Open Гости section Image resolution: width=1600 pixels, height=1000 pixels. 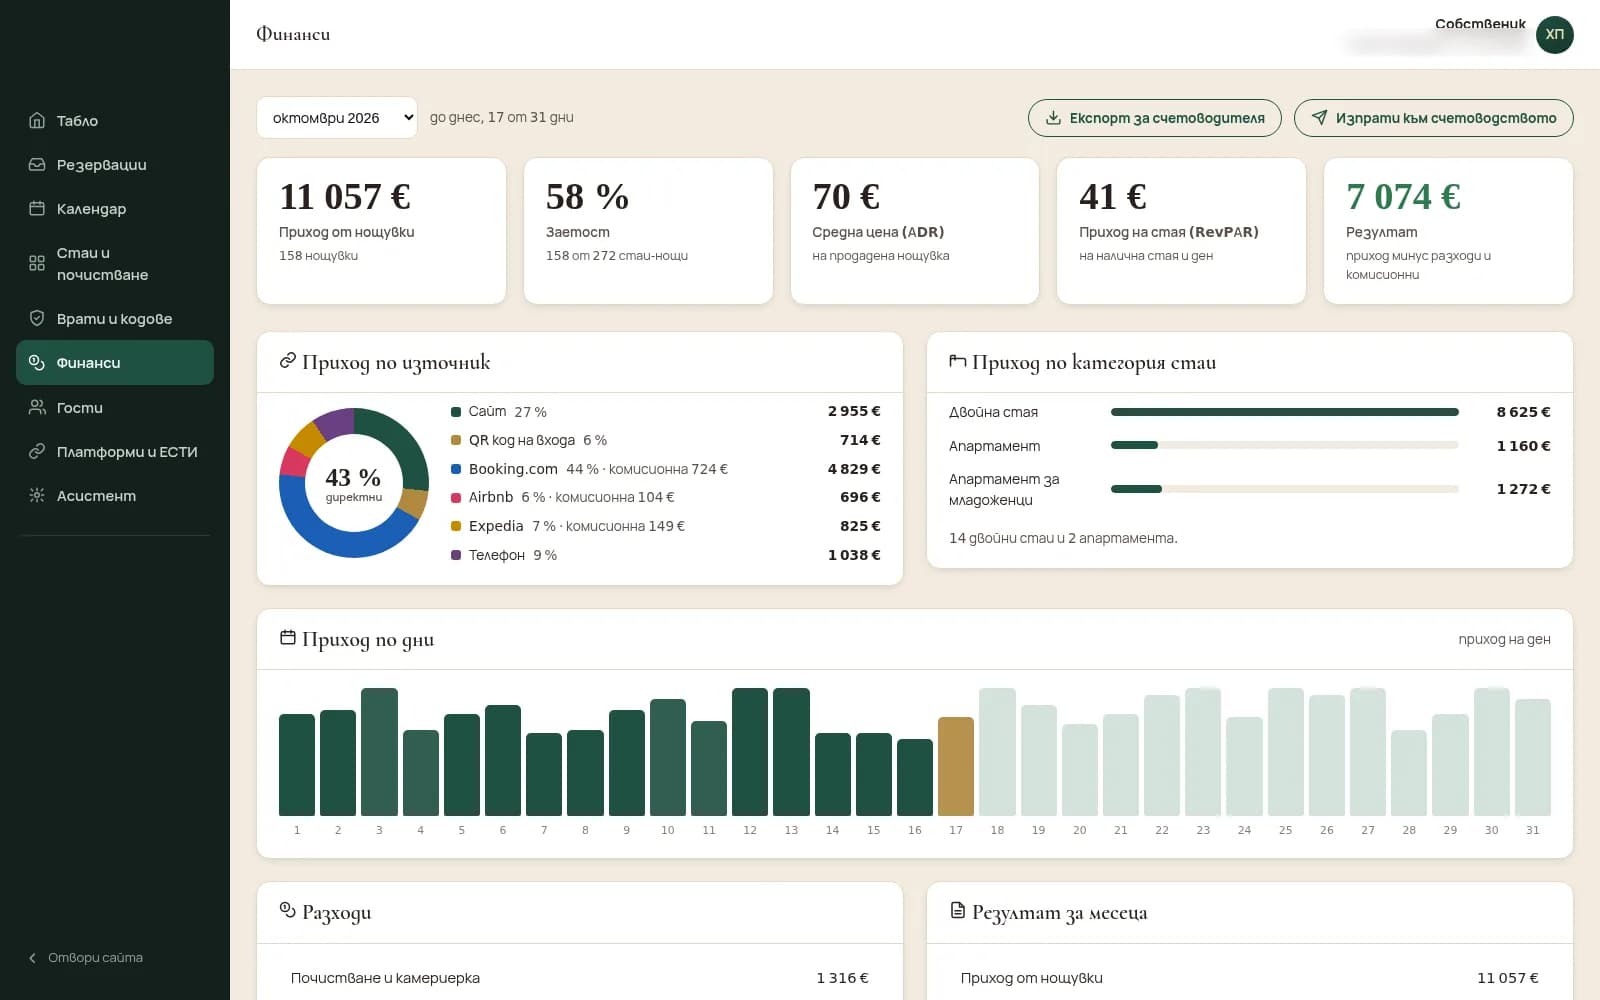(x=115, y=407)
